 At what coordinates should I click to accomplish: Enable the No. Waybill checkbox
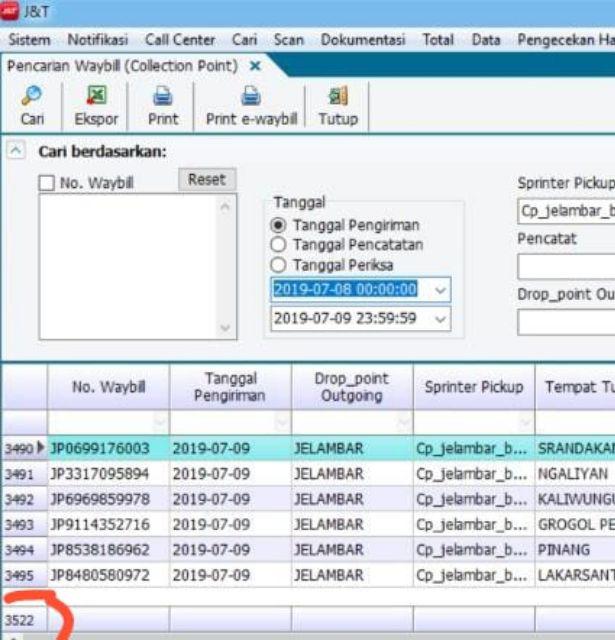pos(47,183)
